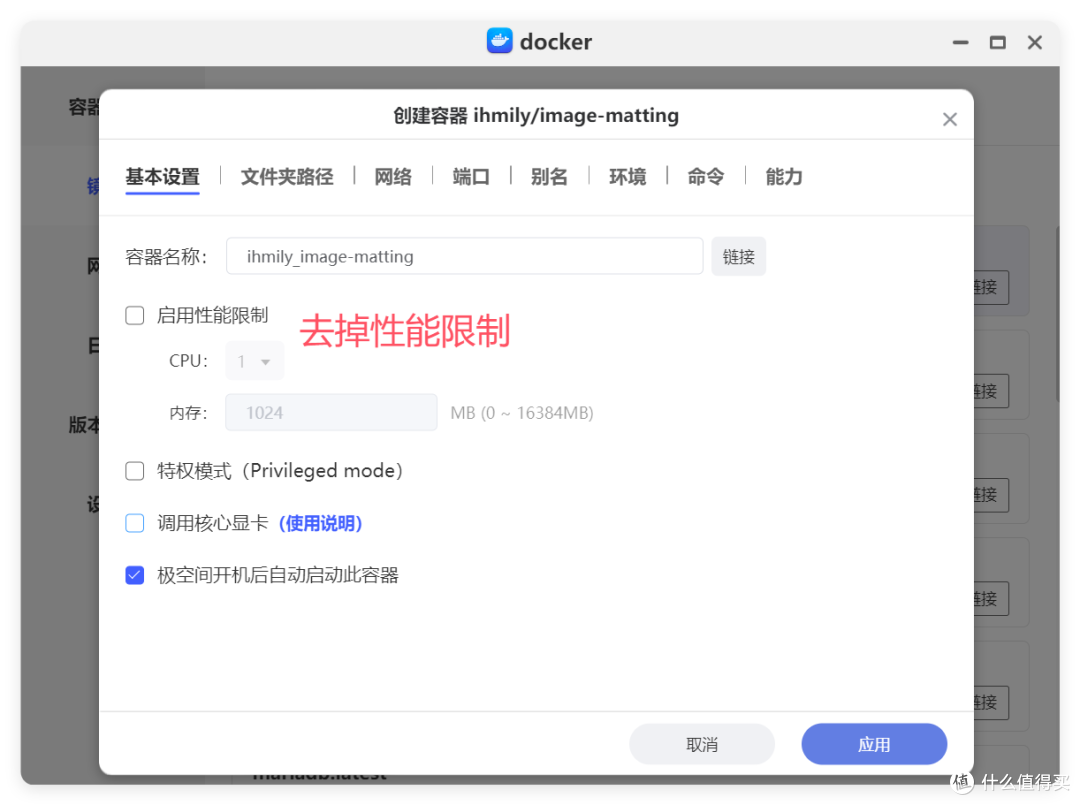This screenshot has width=1080, height=805.
Task: Open the 文件夹路径 tab
Action: [287, 177]
